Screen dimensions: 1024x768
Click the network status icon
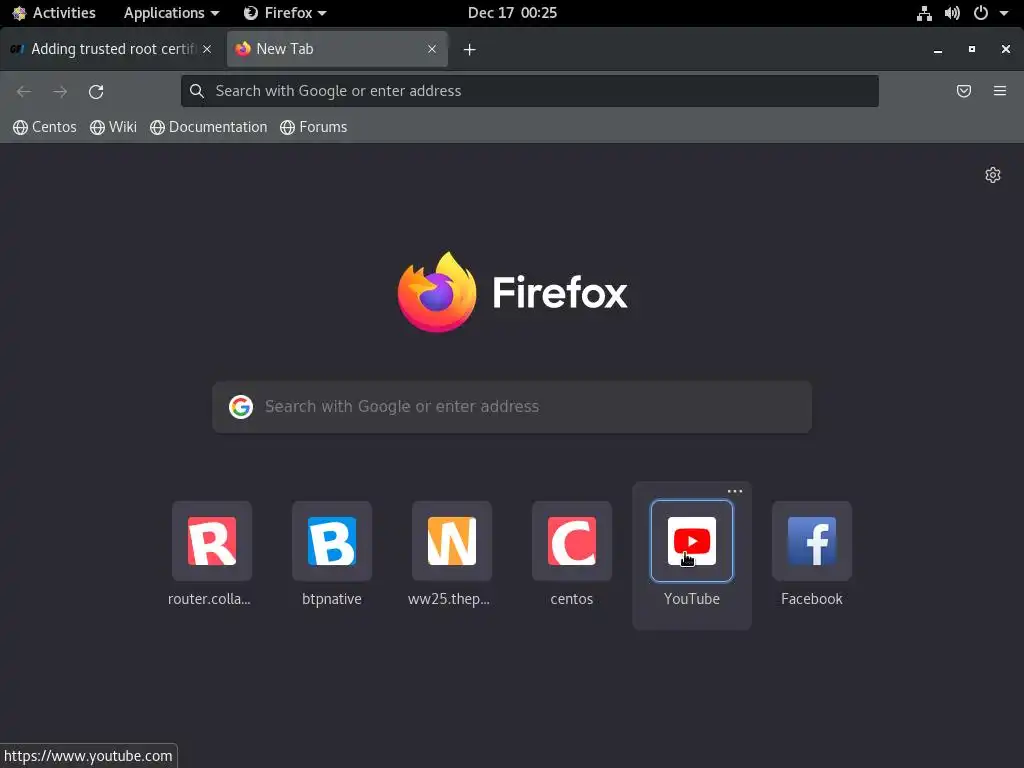coord(924,13)
